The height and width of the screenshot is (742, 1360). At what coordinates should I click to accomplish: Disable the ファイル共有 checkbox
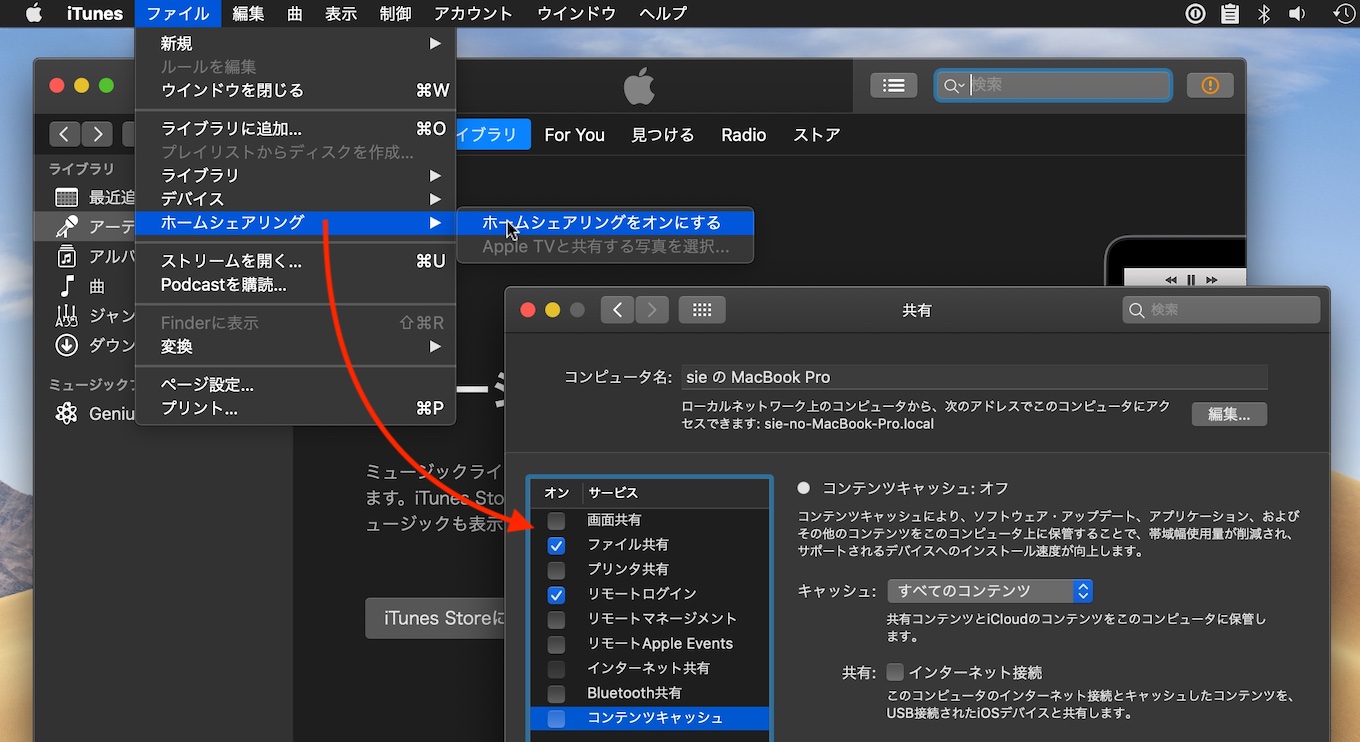coord(556,545)
